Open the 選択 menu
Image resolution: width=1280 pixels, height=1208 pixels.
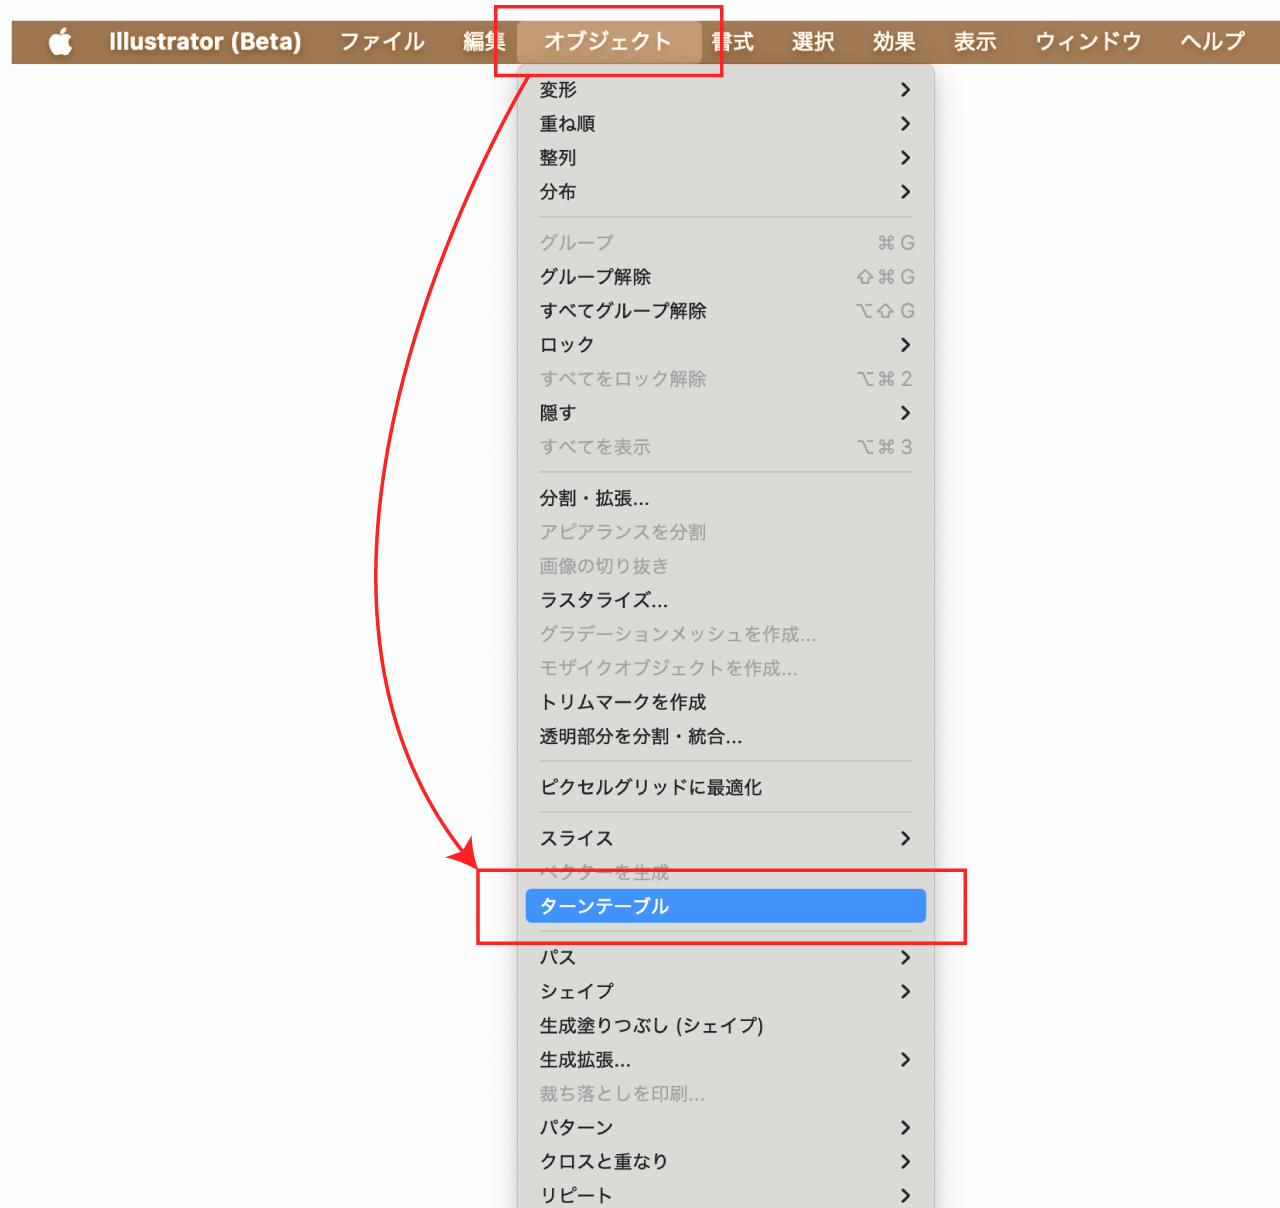(813, 42)
